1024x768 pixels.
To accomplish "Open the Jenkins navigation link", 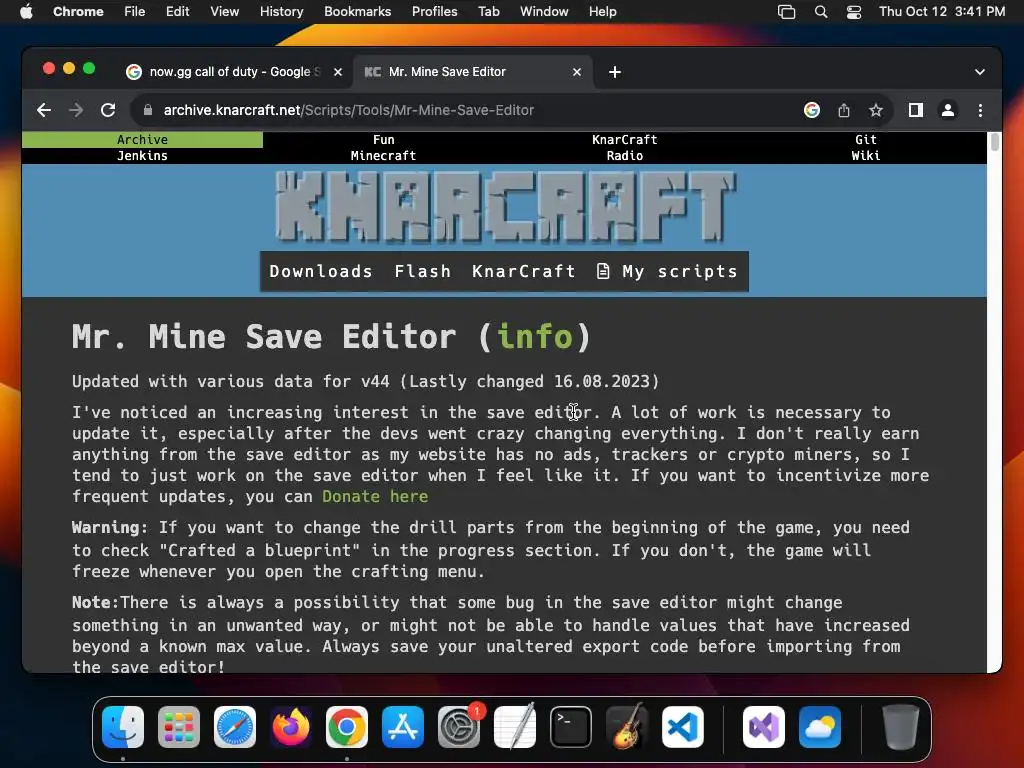I will [142, 155].
